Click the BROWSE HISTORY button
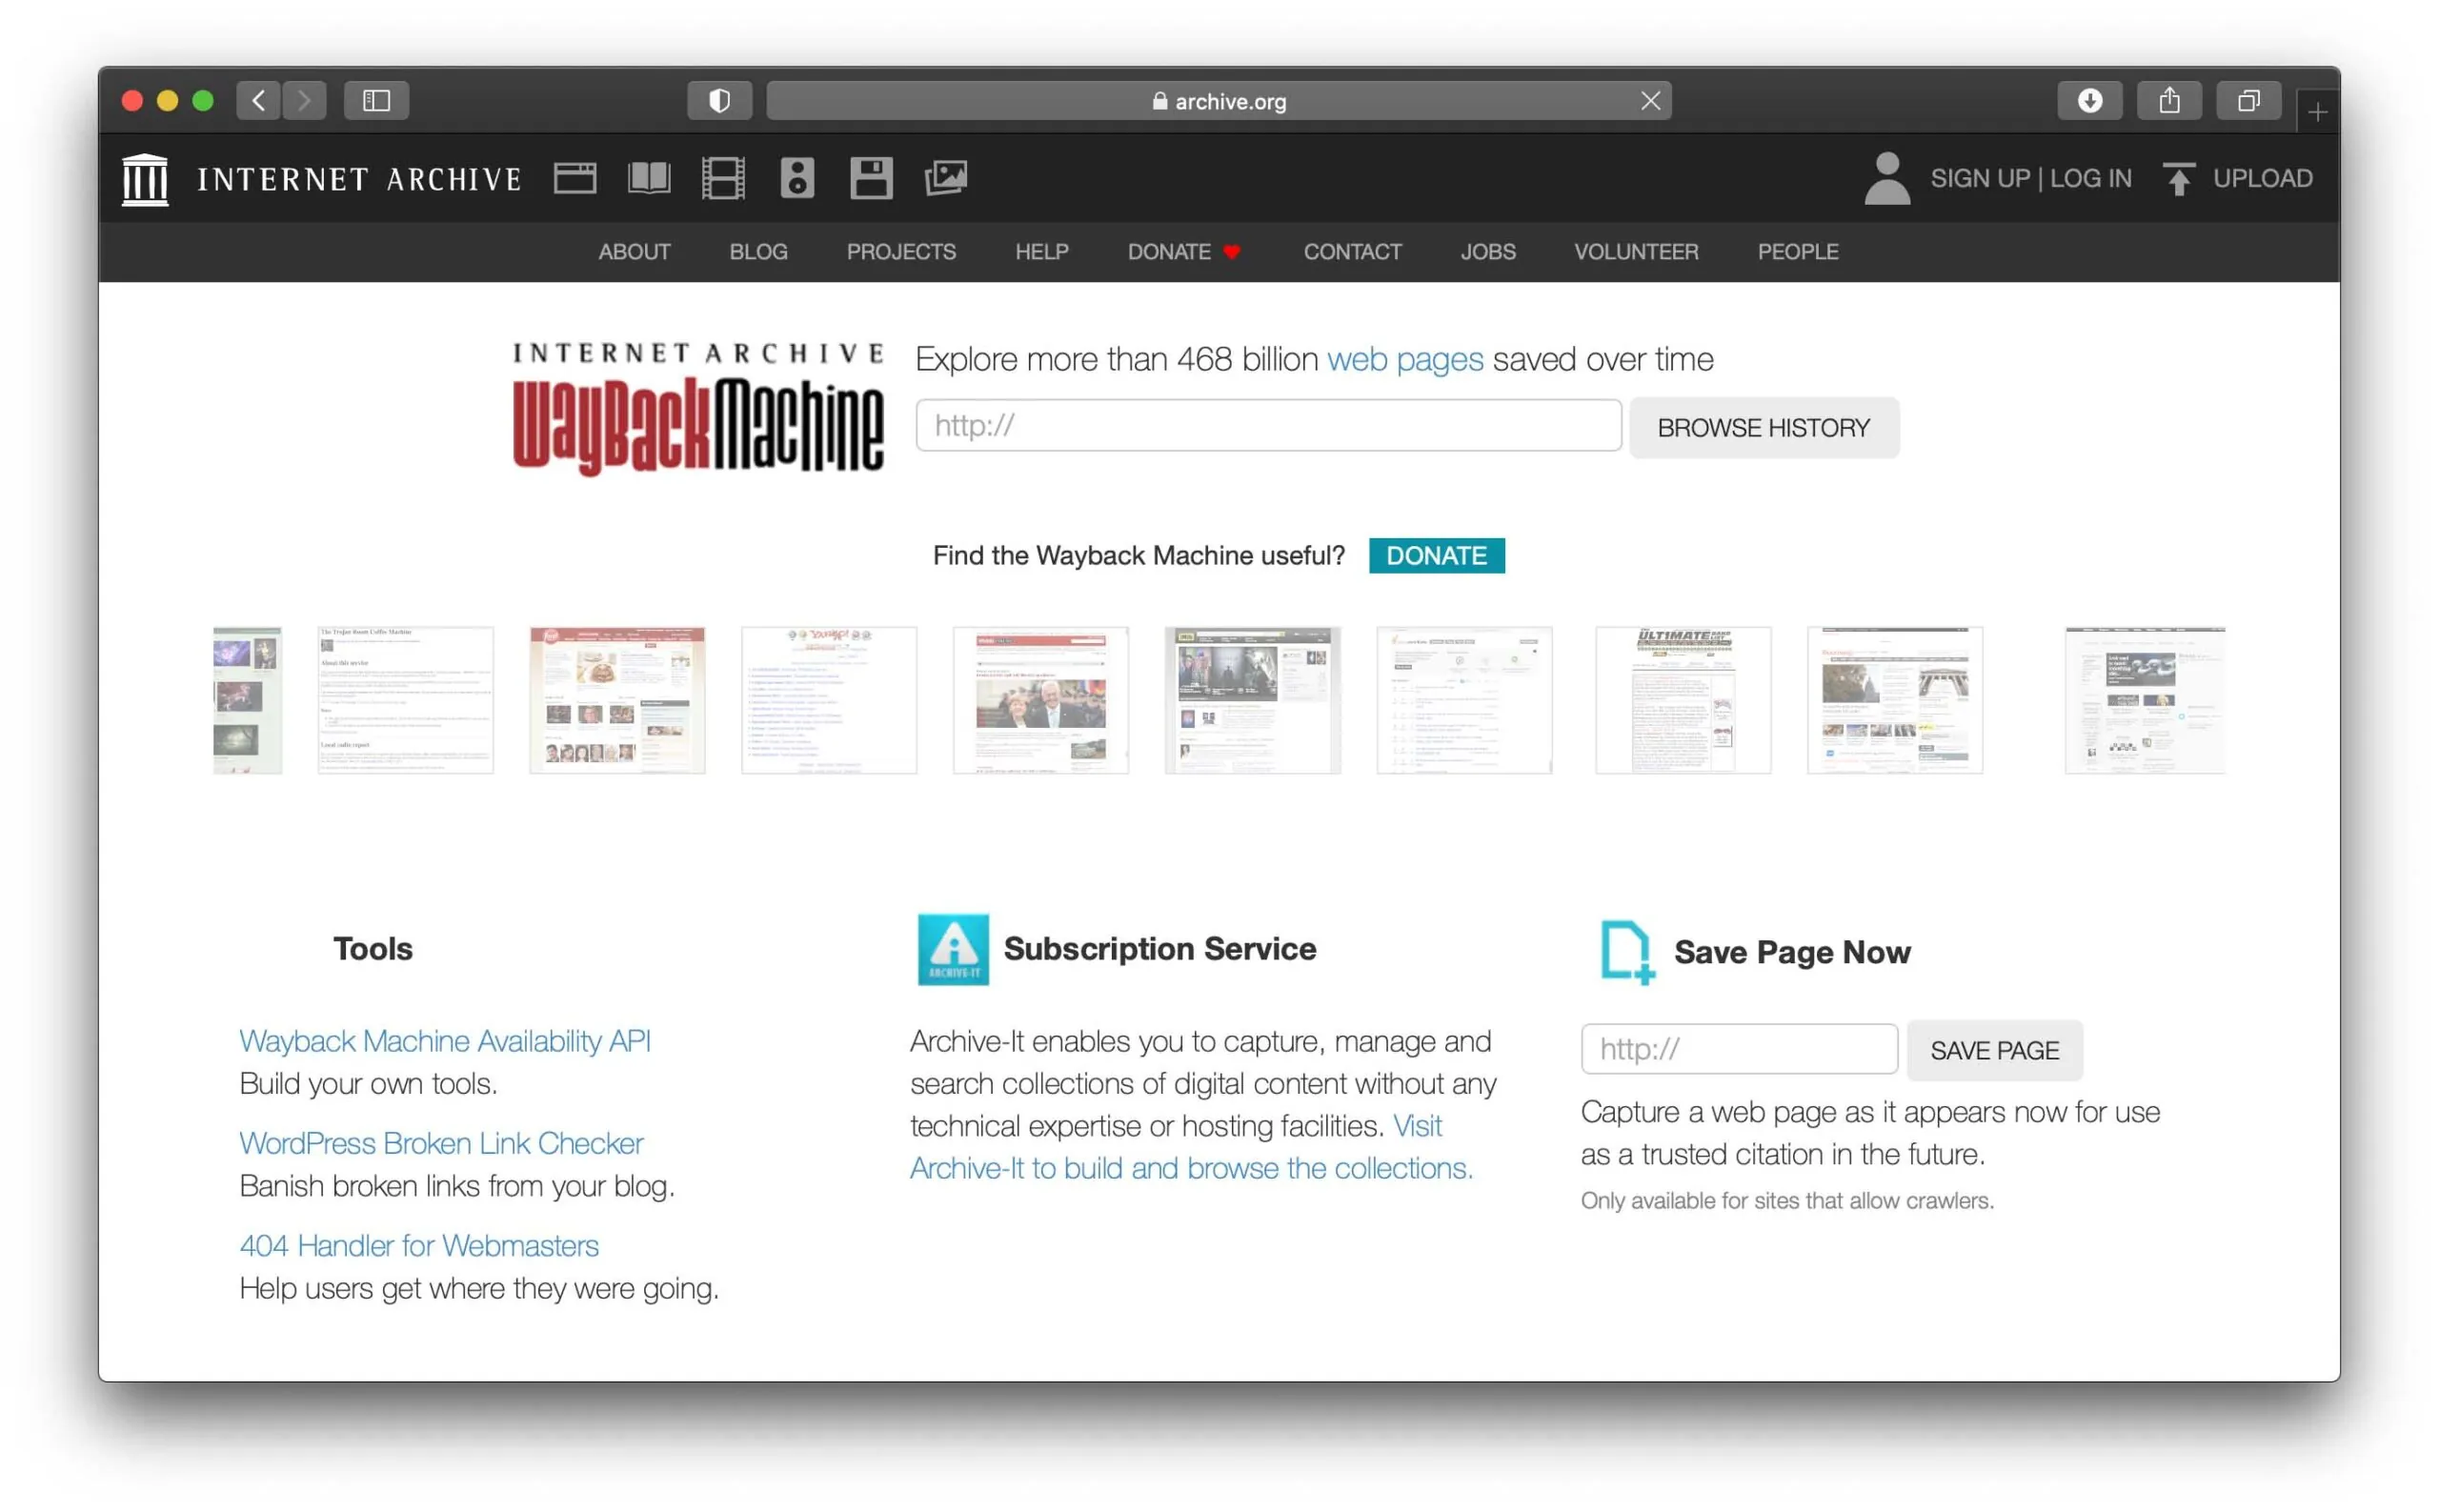 [1763, 427]
